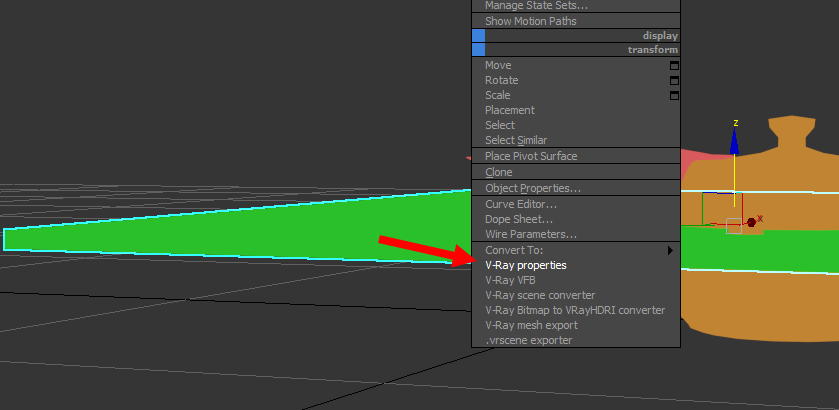Open Object Properties dialog
The image size is (839, 410).
click(x=576, y=188)
